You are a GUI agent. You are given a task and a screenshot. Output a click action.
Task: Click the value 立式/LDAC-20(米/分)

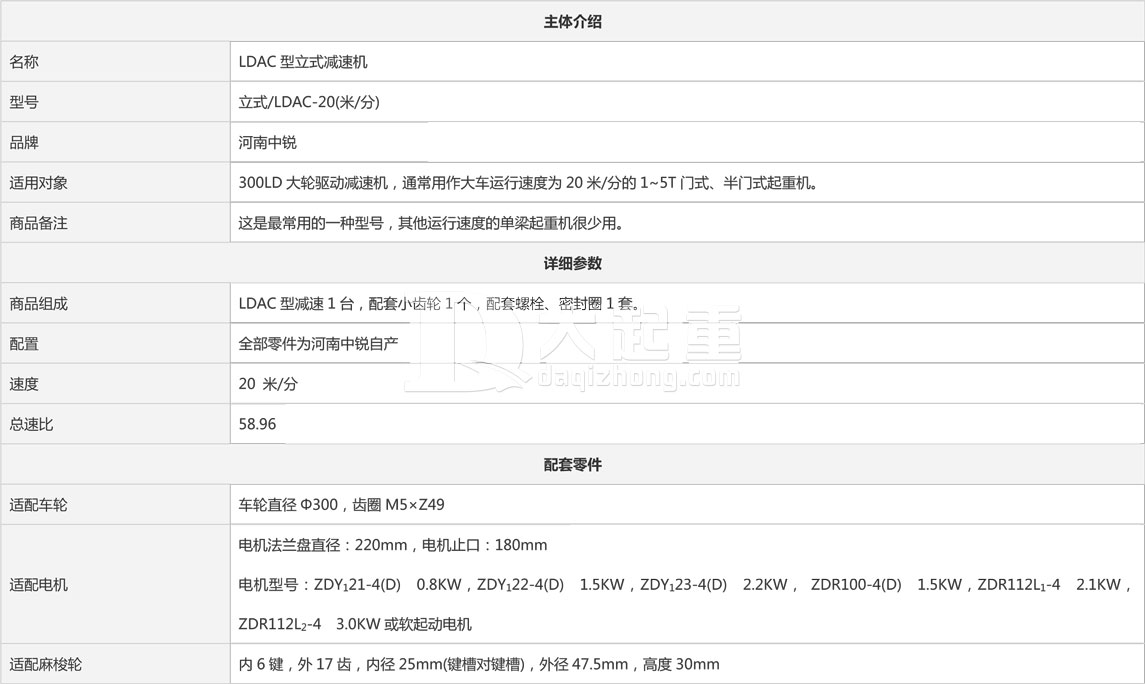309,102
